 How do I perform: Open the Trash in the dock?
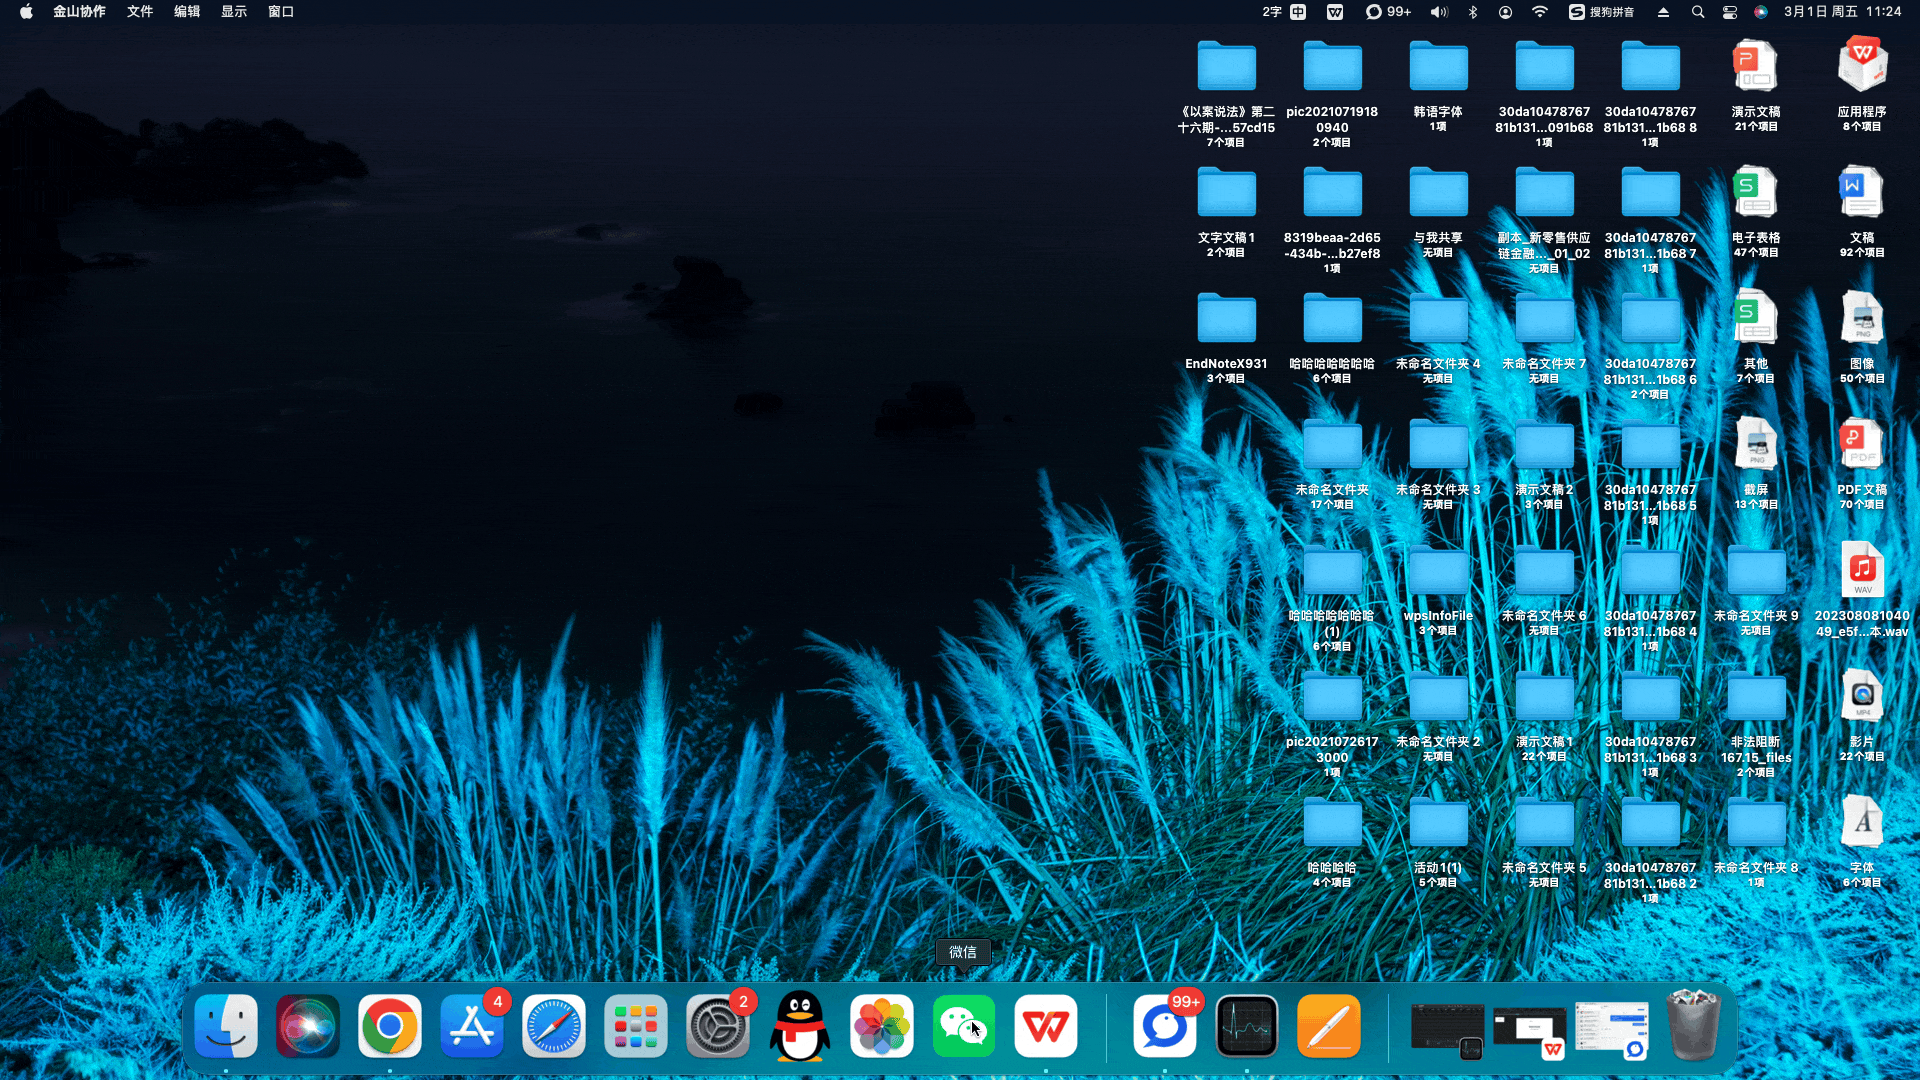click(x=1693, y=1026)
